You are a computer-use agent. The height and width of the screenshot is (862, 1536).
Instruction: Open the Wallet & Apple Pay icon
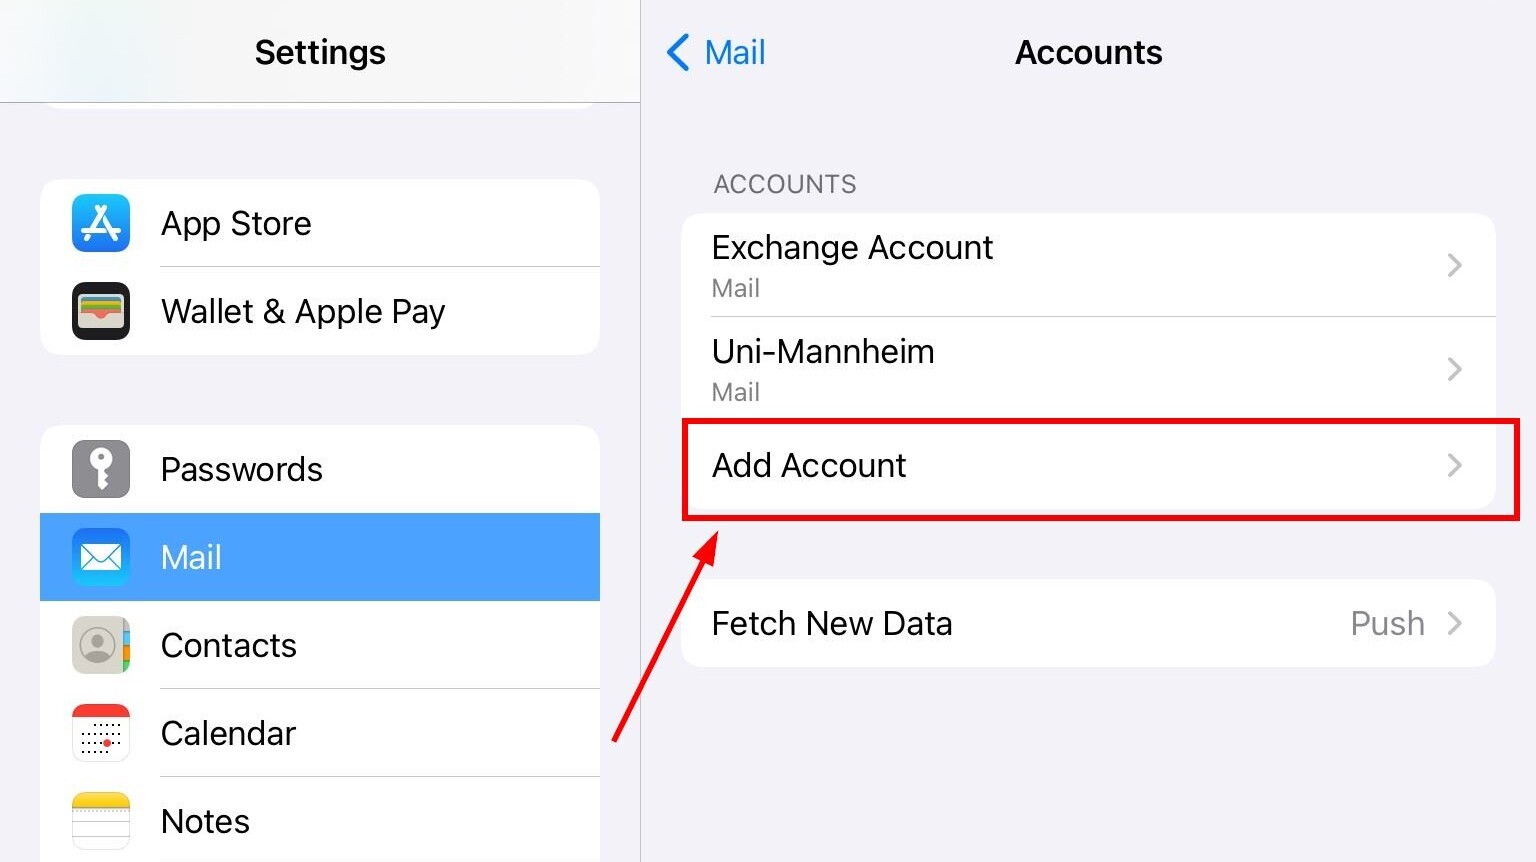[101, 311]
